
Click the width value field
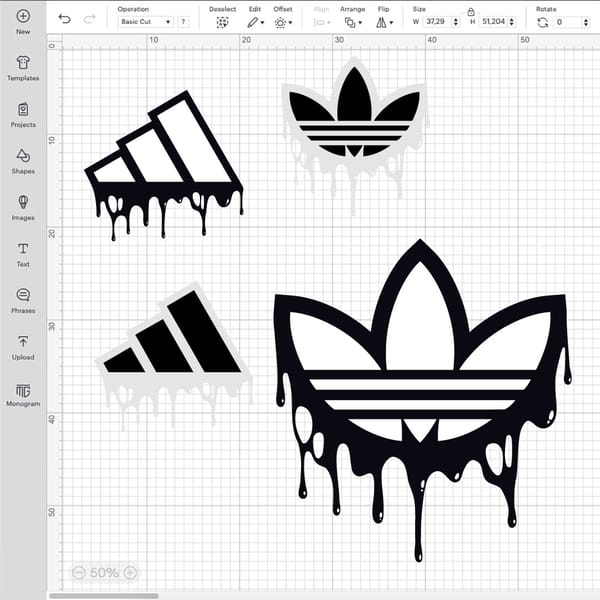tap(436, 22)
